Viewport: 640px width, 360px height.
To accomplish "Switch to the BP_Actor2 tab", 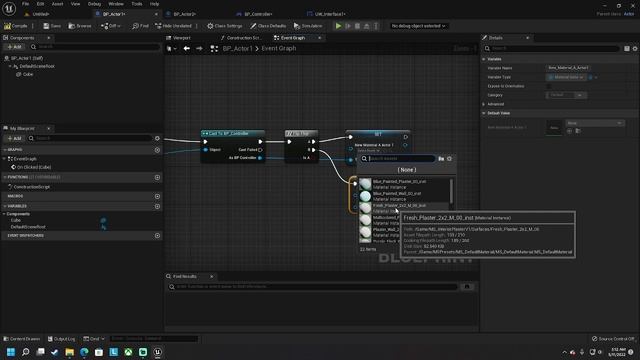I will pyautogui.click(x=184, y=14).
